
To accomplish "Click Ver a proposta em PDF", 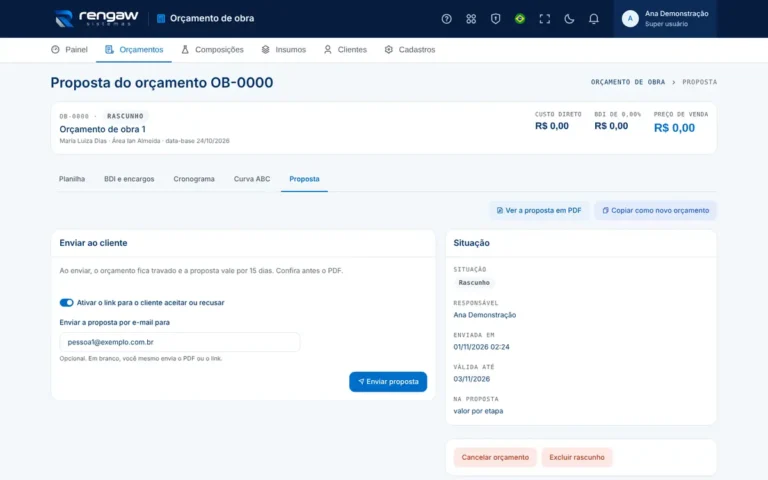I will (539, 210).
